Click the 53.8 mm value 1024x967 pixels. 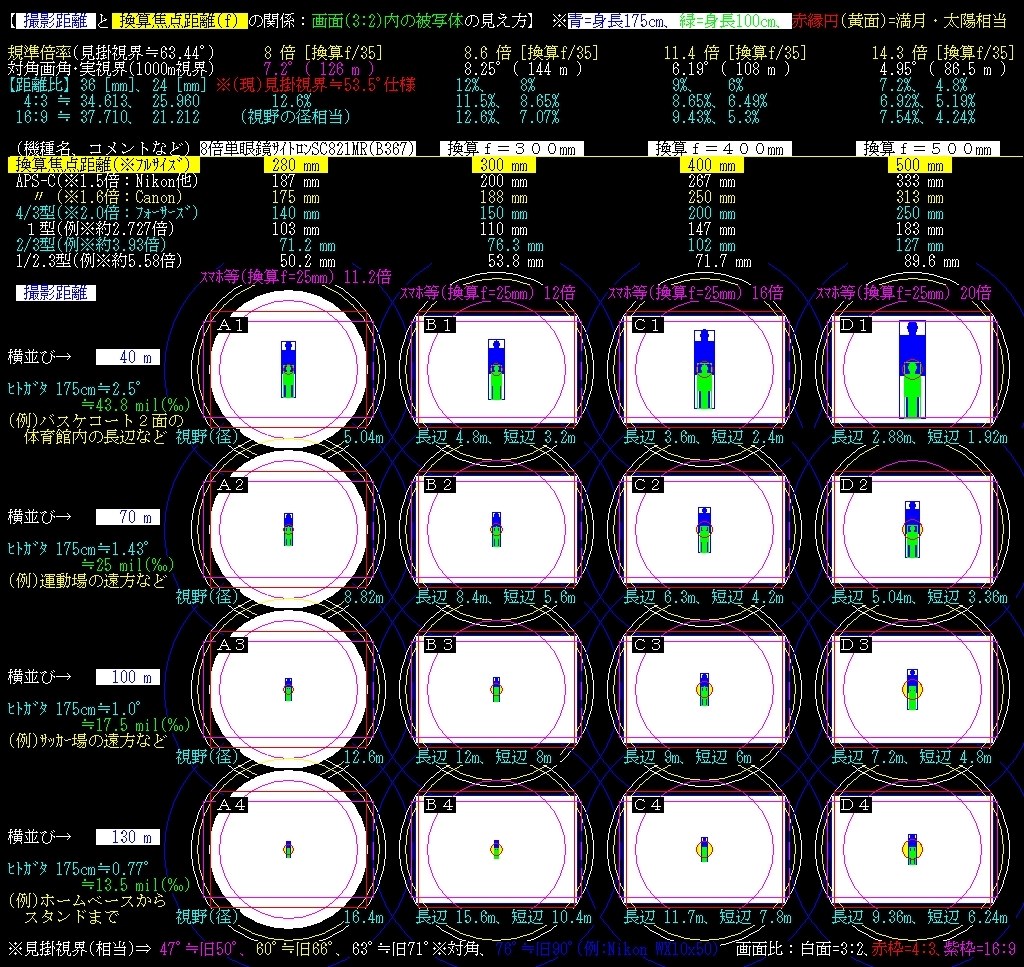[x=515, y=261]
